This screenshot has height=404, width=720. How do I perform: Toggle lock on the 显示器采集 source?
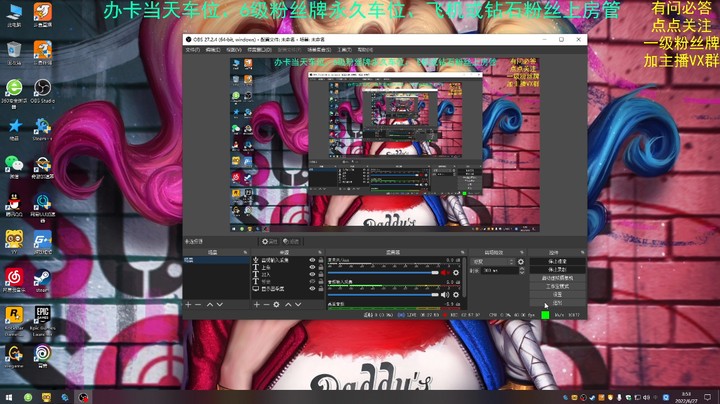coord(321,289)
